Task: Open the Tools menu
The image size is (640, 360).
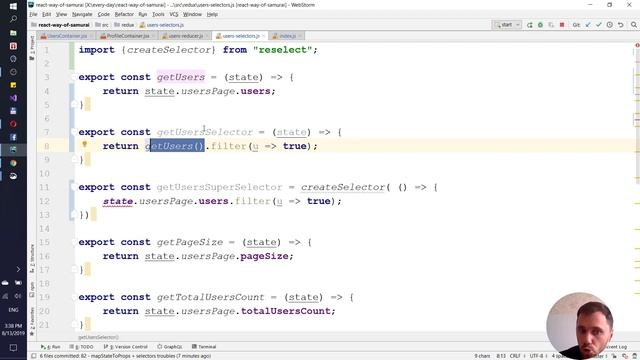Action: pyautogui.click(x=158, y=14)
